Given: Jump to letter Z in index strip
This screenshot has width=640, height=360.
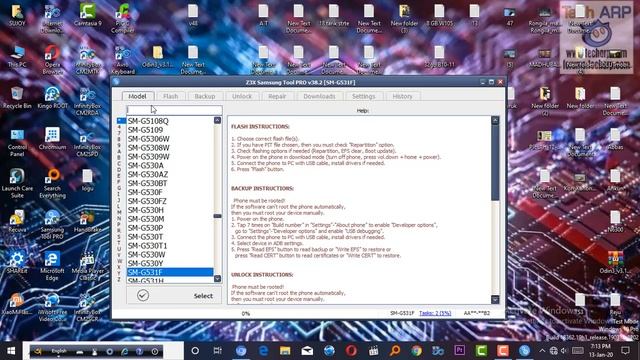Looking at the screenshot, I should (119, 280).
